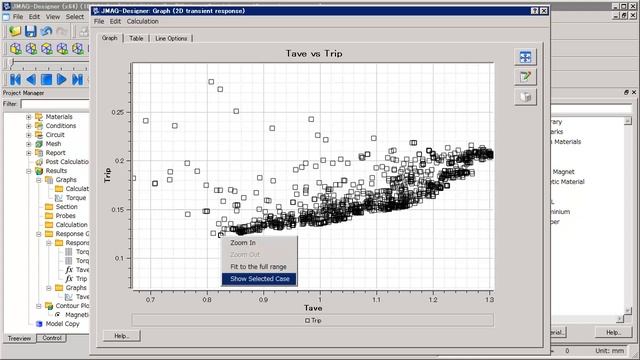Open a project with the folder icon
The height and width of the screenshot is (360, 640).
[15, 31]
